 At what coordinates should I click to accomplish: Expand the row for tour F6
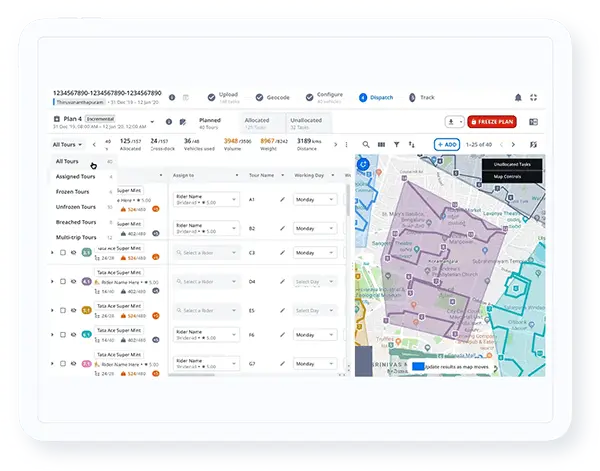tap(52, 335)
